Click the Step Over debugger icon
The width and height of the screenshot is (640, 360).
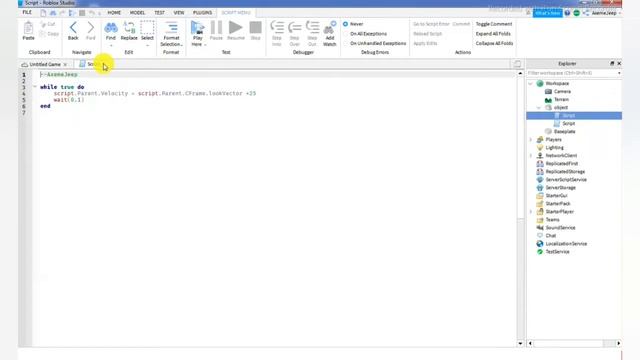click(x=294, y=28)
